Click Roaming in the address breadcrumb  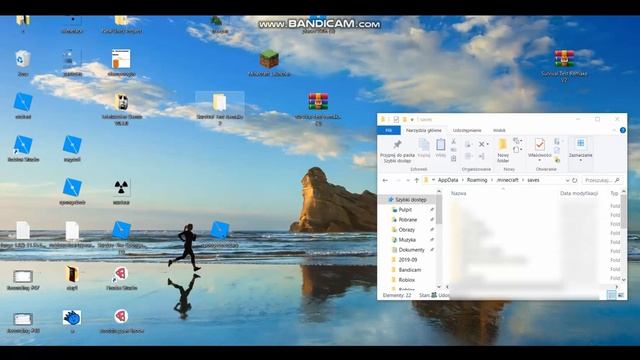[477, 180]
